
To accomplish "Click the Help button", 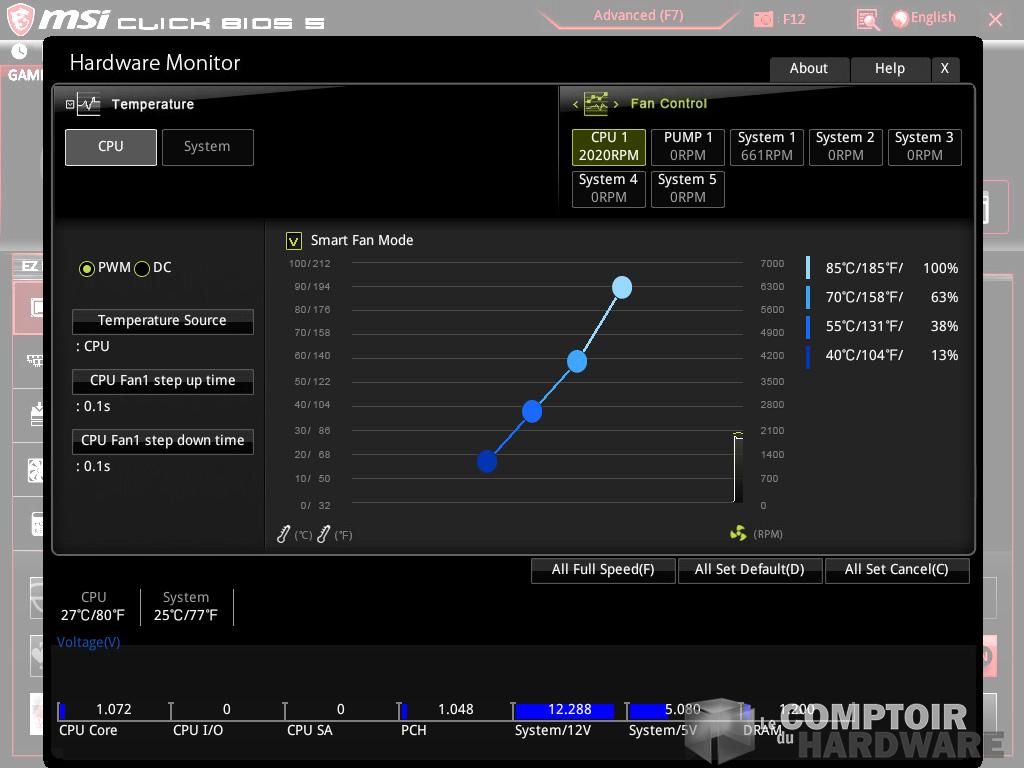I will point(888,68).
